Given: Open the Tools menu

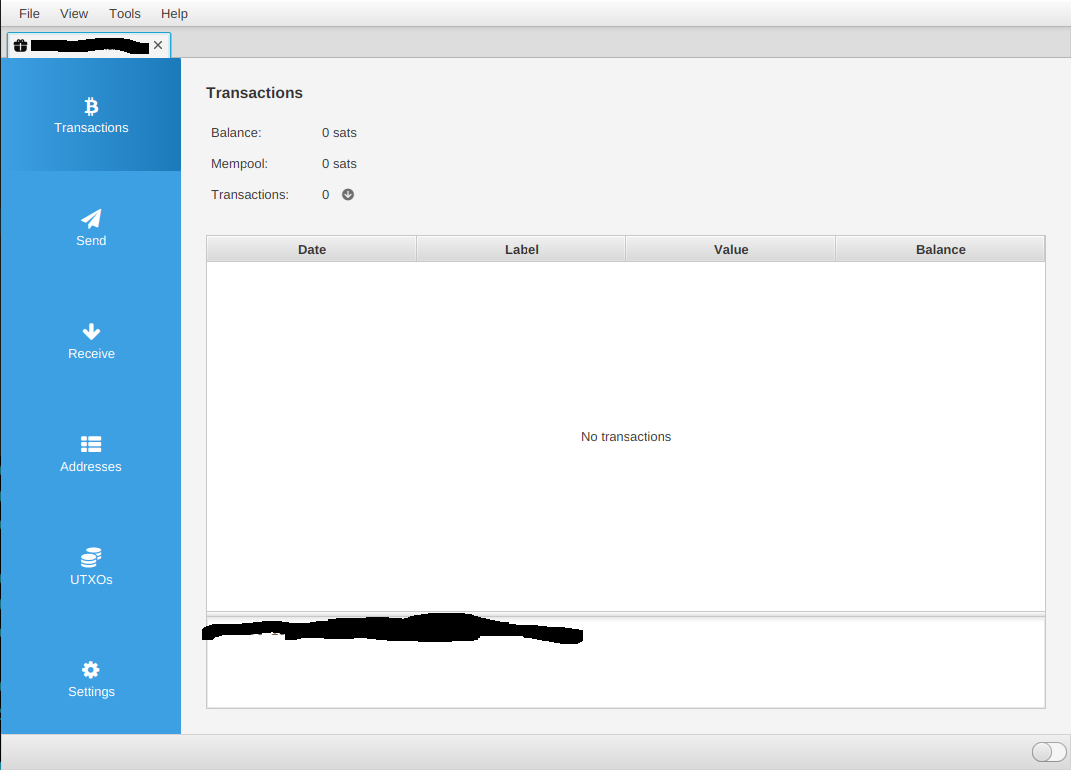Looking at the screenshot, I should pyautogui.click(x=124, y=13).
